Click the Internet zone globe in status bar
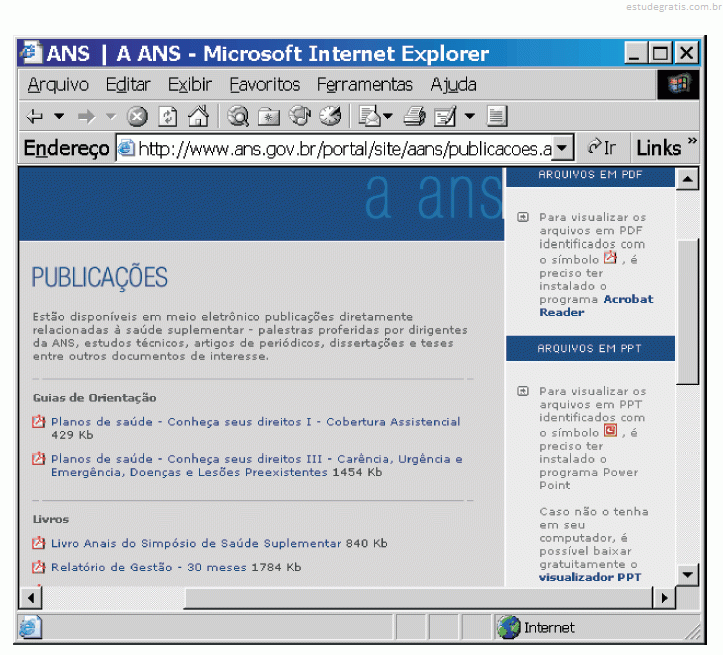 tap(509, 627)
